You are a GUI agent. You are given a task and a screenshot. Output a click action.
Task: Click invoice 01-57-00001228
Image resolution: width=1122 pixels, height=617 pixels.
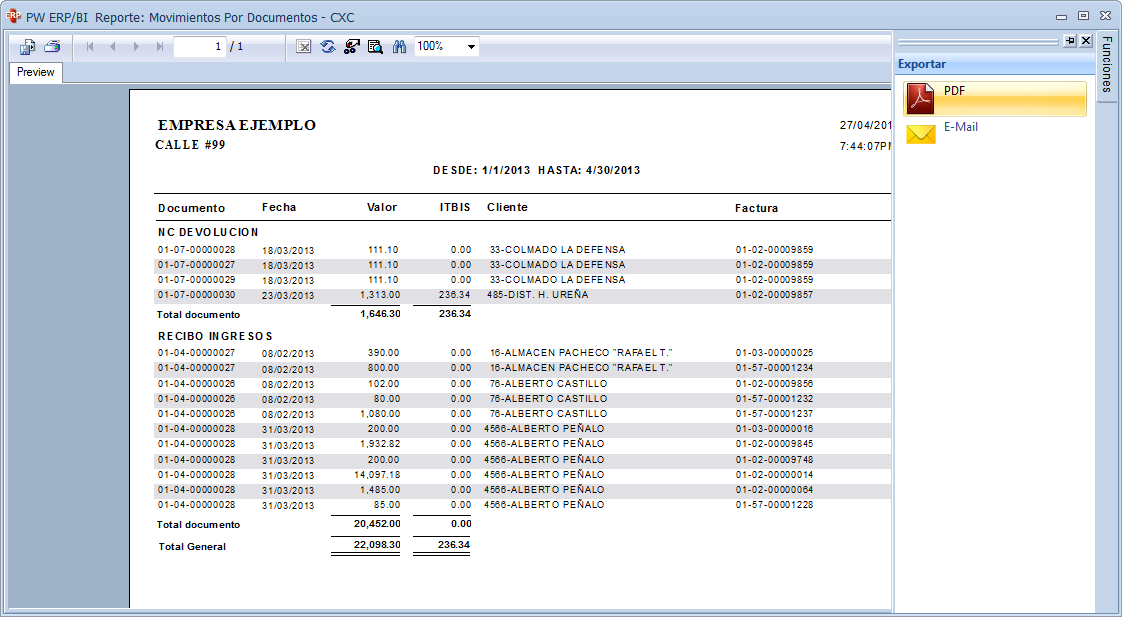(774, 505)
